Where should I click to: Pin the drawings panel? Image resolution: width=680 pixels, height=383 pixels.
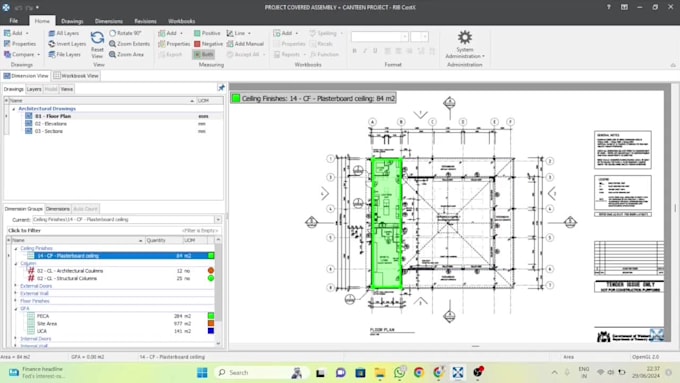click(x=221, y=88)
